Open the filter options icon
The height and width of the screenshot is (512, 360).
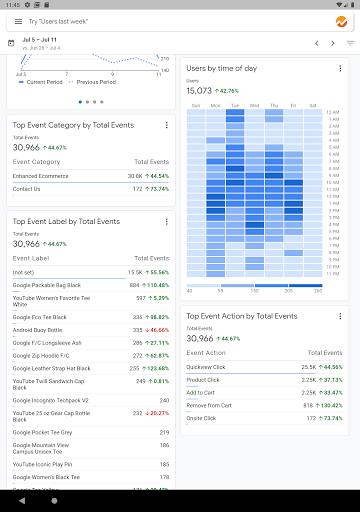(x=350, y=43)
